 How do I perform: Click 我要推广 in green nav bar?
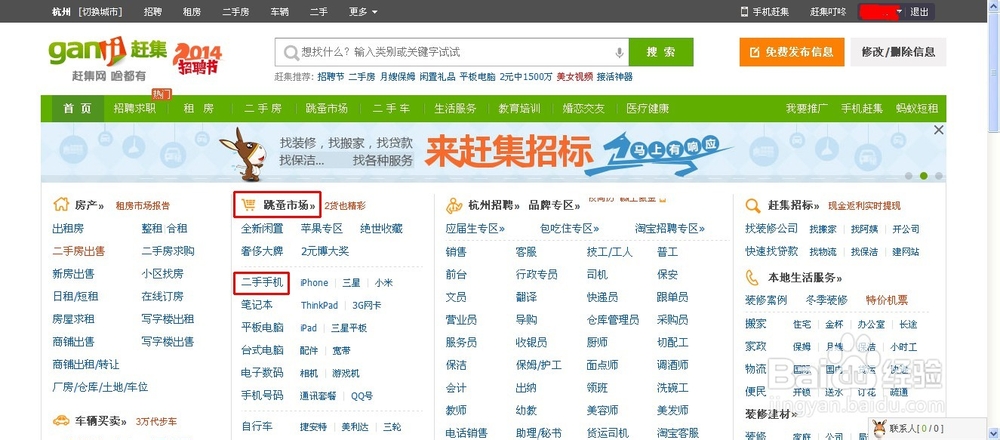coord(807,108)
